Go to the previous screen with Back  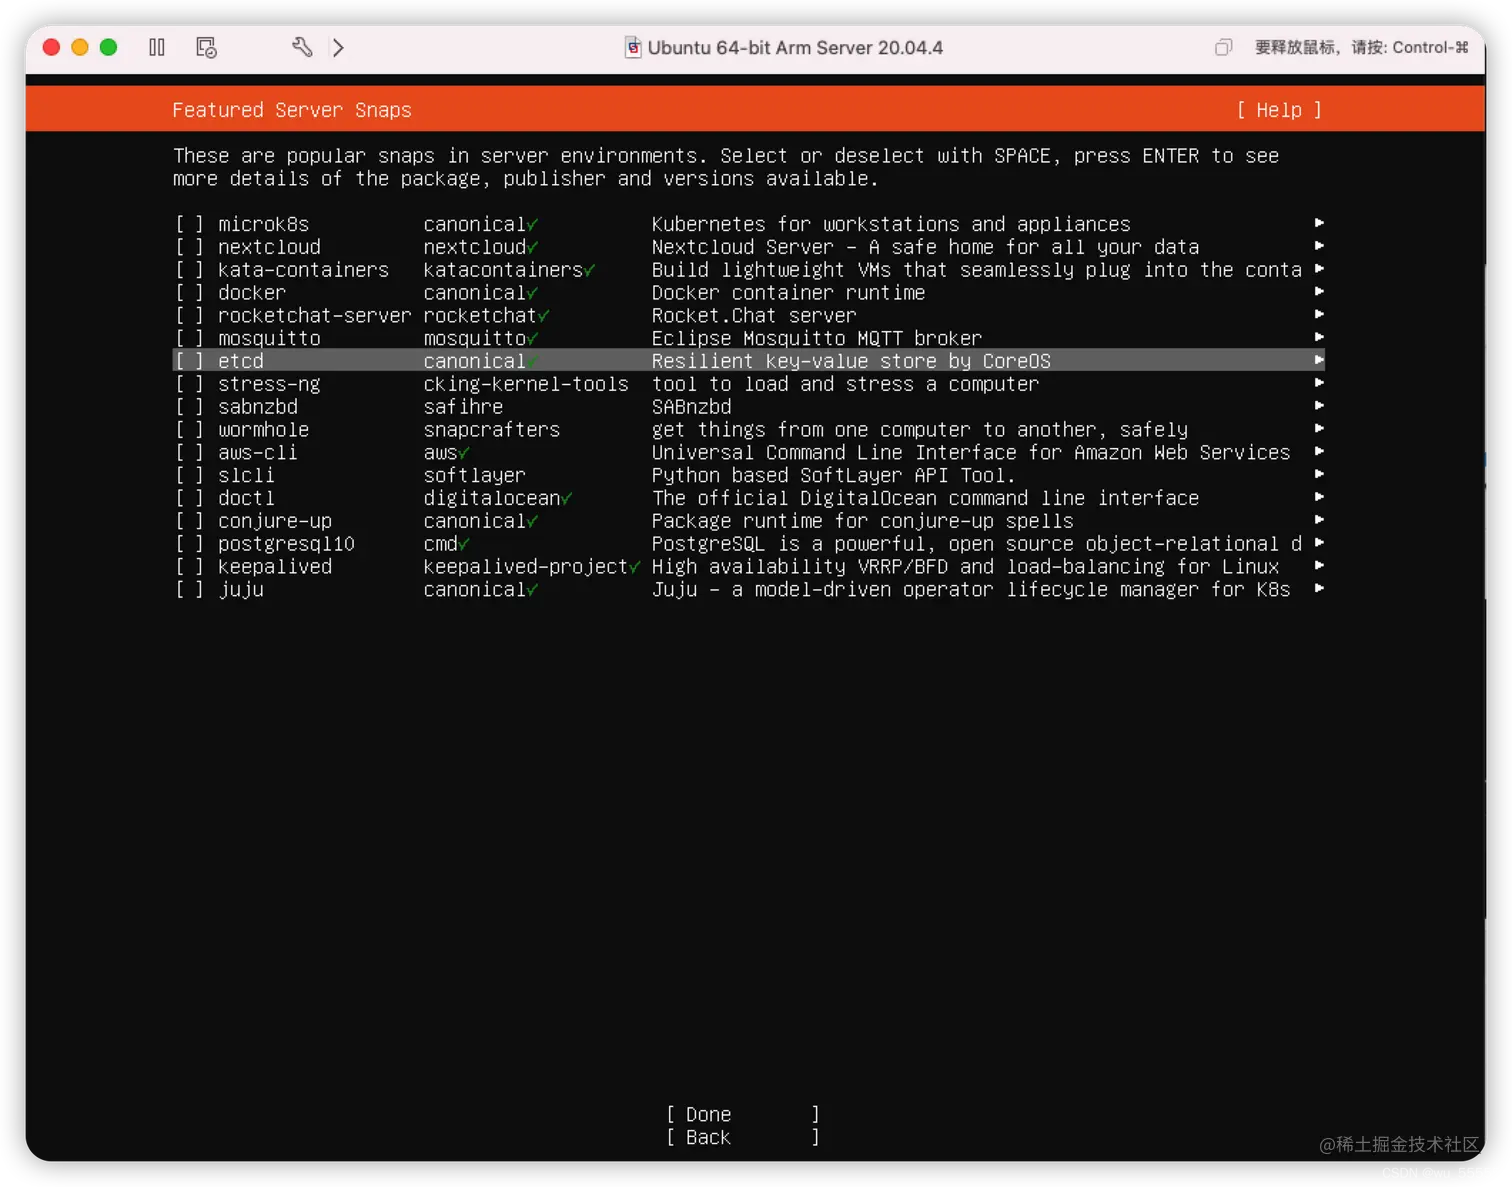[x=743, y=1137]
